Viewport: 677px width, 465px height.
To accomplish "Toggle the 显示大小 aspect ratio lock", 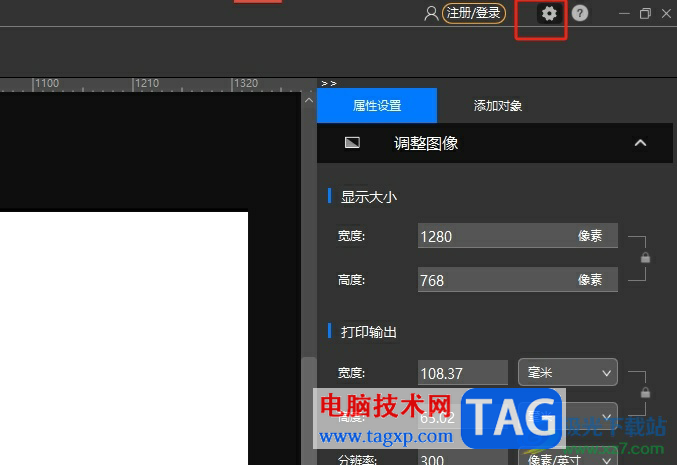I will point(645,258).
